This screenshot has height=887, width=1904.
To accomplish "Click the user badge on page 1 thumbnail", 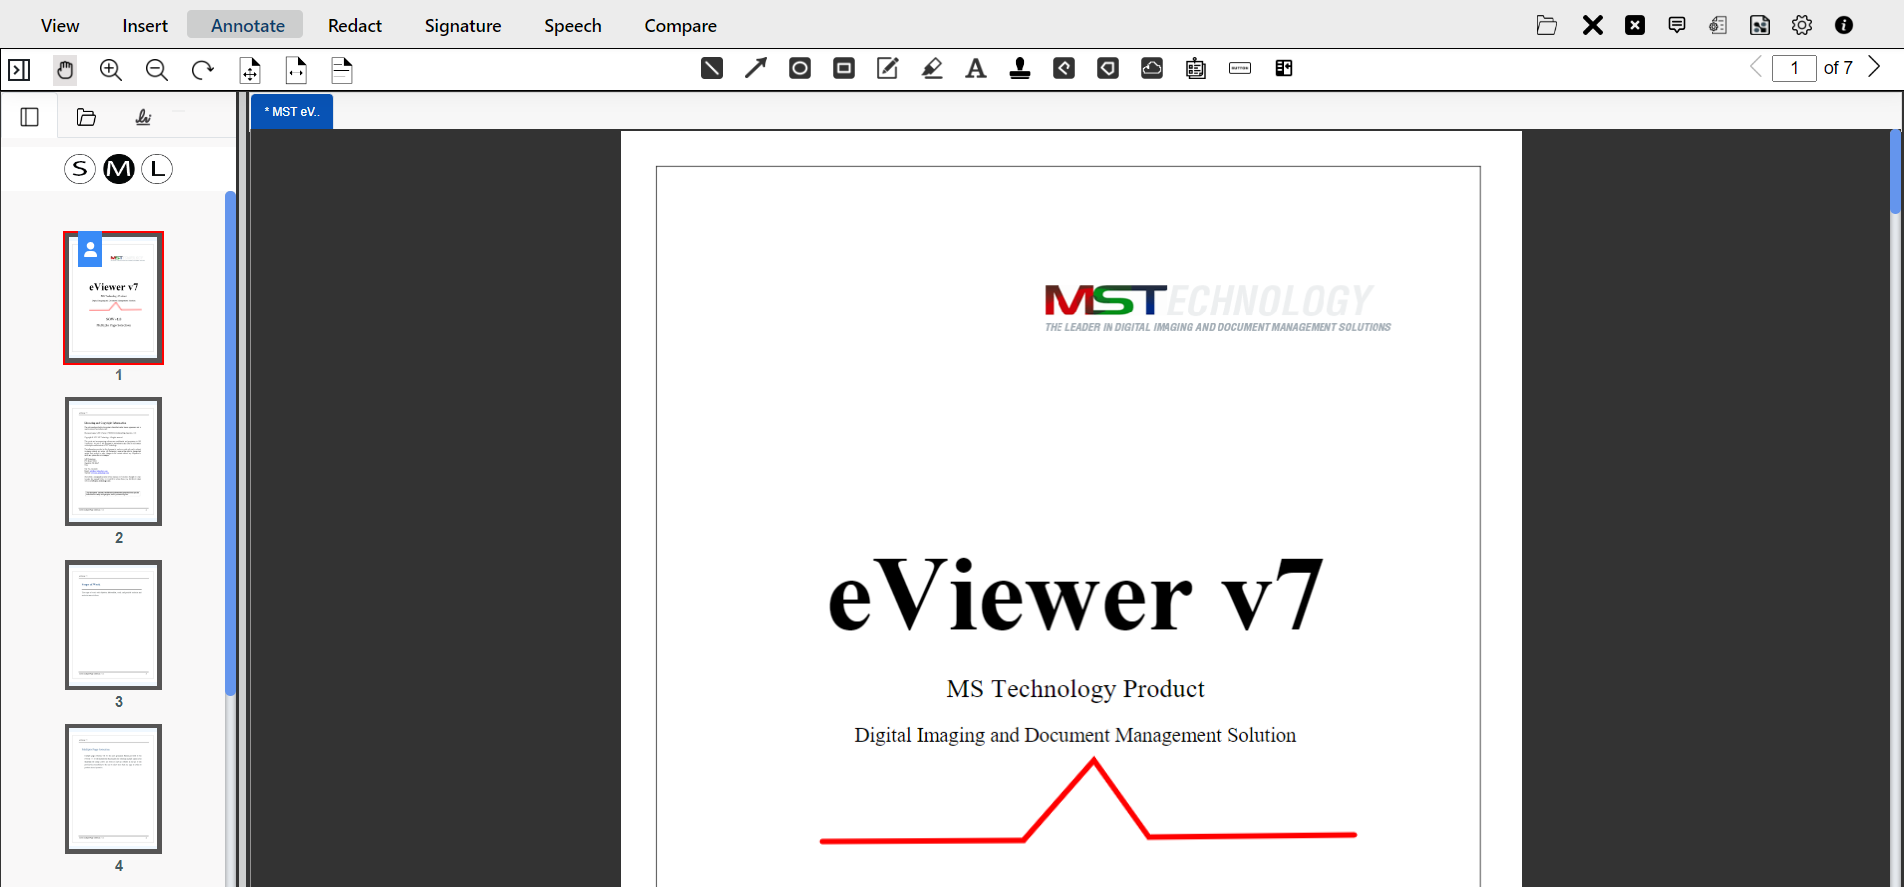I will pyautogui.click(x=90, y=250).
